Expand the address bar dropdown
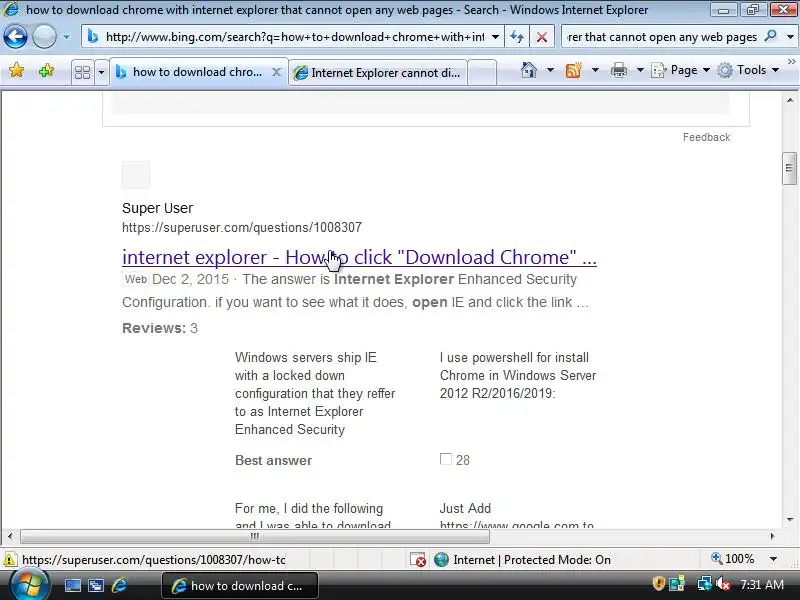Screen dimensions: 800x600 pyautogui.click(x=495, y=37)
